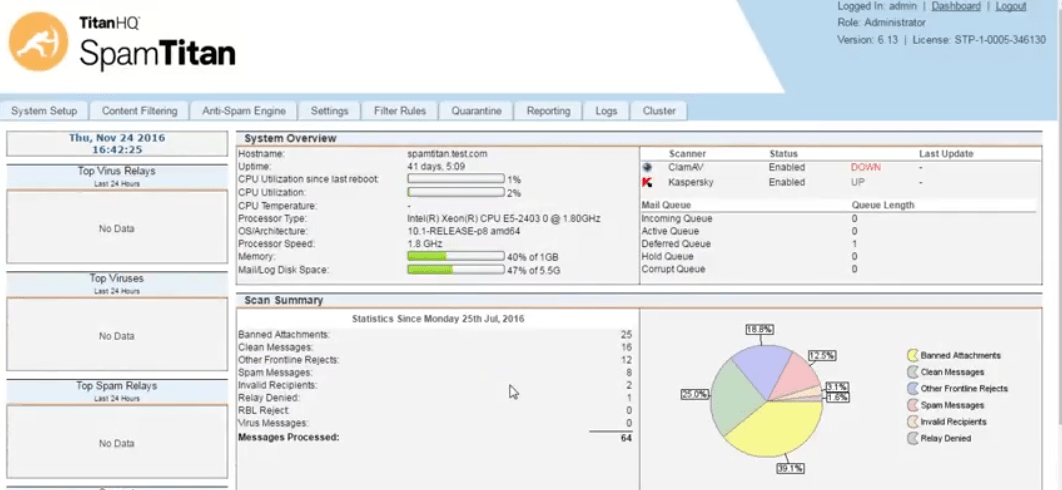Click the ClamAV scanner icon
The image size is (1062, 490).
tap(647, 167)
